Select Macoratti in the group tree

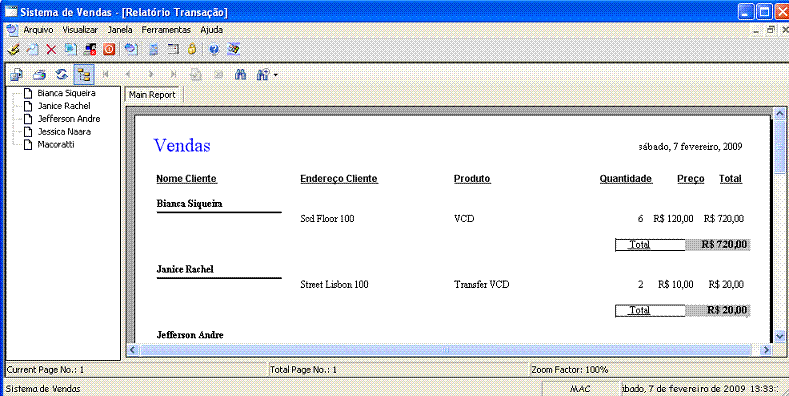(x=56, y=144)
